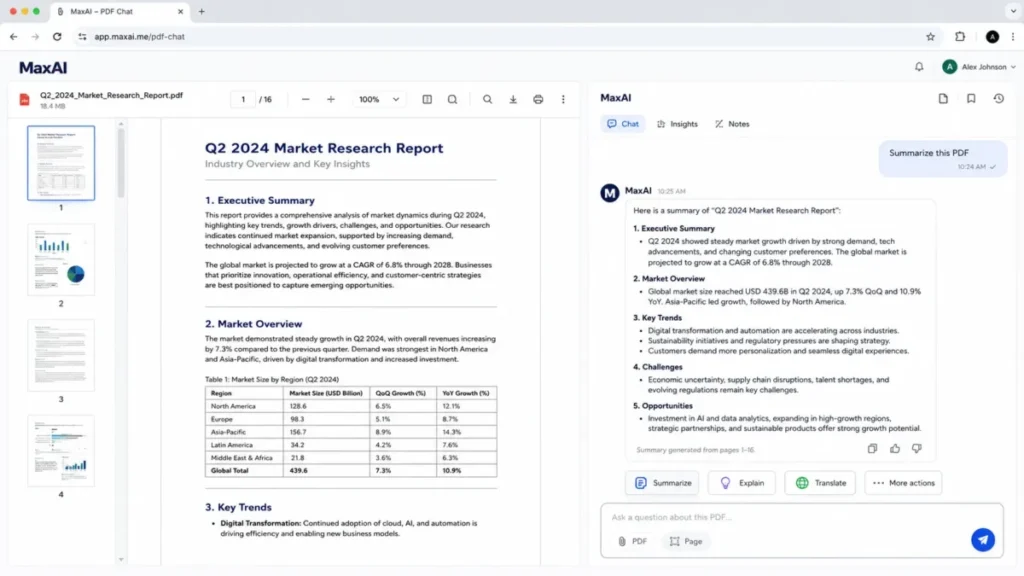Open chat history clock icon
This screenshot has height=576, width=1024.
(999, 99)
